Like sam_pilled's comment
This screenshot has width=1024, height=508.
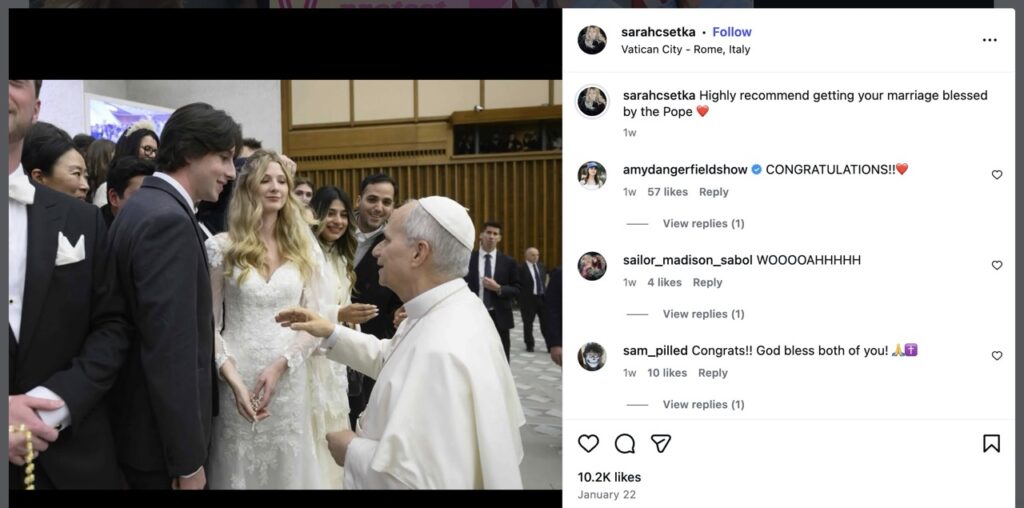[996, 356]
